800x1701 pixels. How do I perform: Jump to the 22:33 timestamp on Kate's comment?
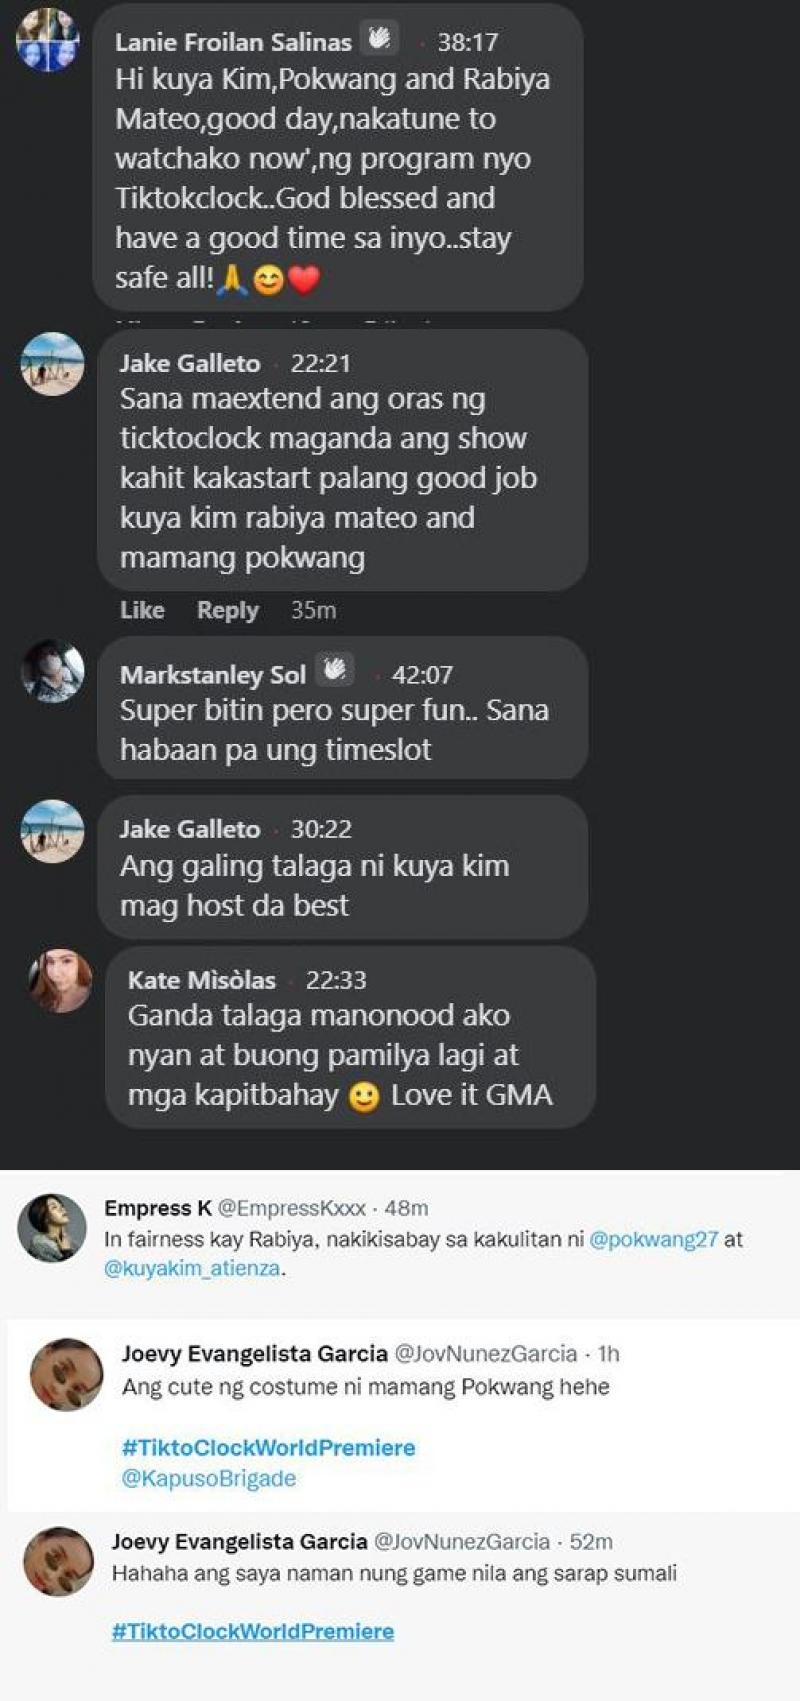336,980
